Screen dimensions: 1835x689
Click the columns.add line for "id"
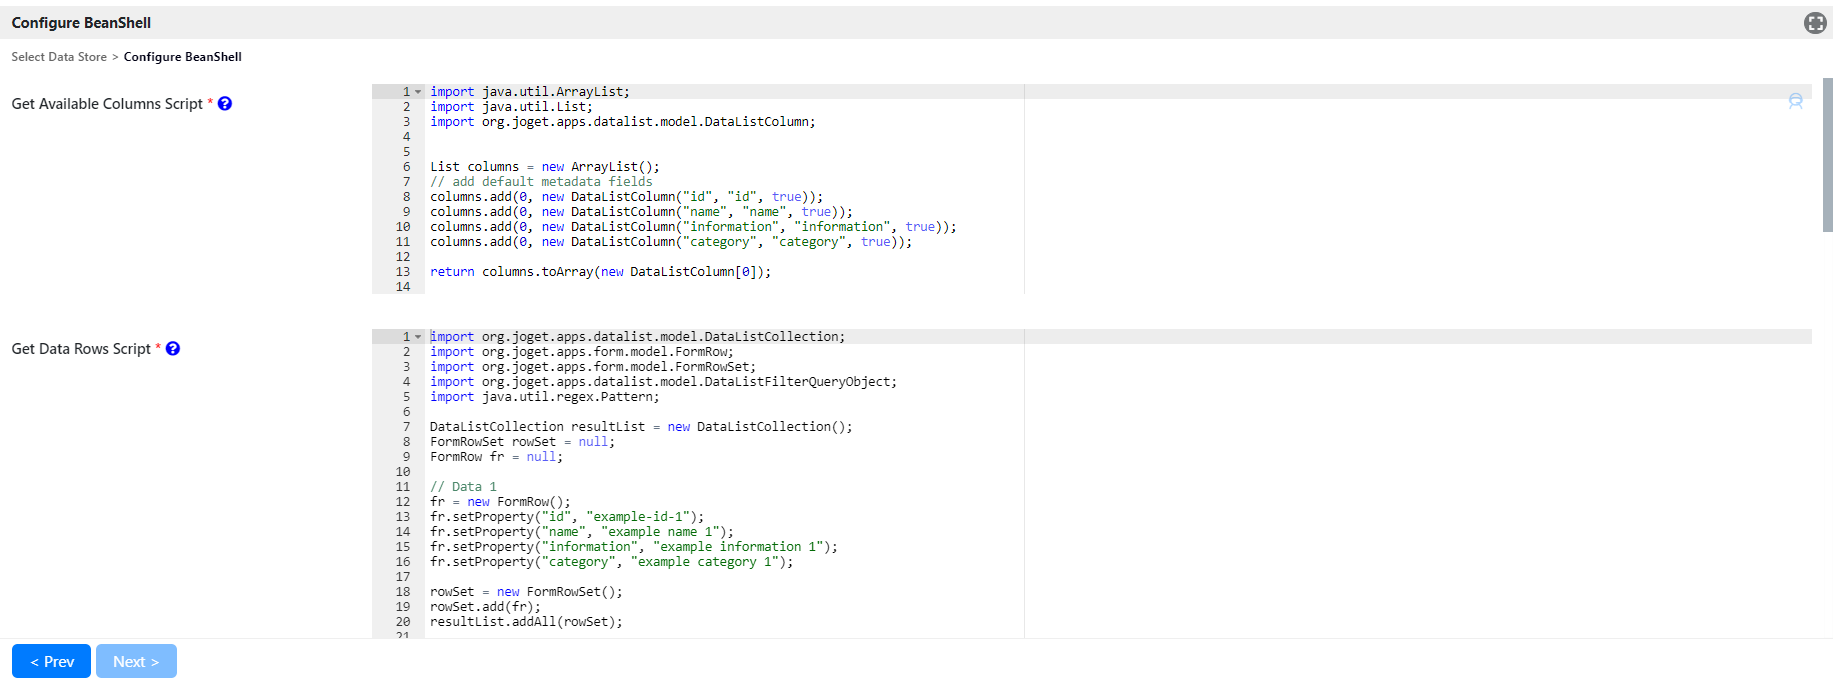point(627,197)
